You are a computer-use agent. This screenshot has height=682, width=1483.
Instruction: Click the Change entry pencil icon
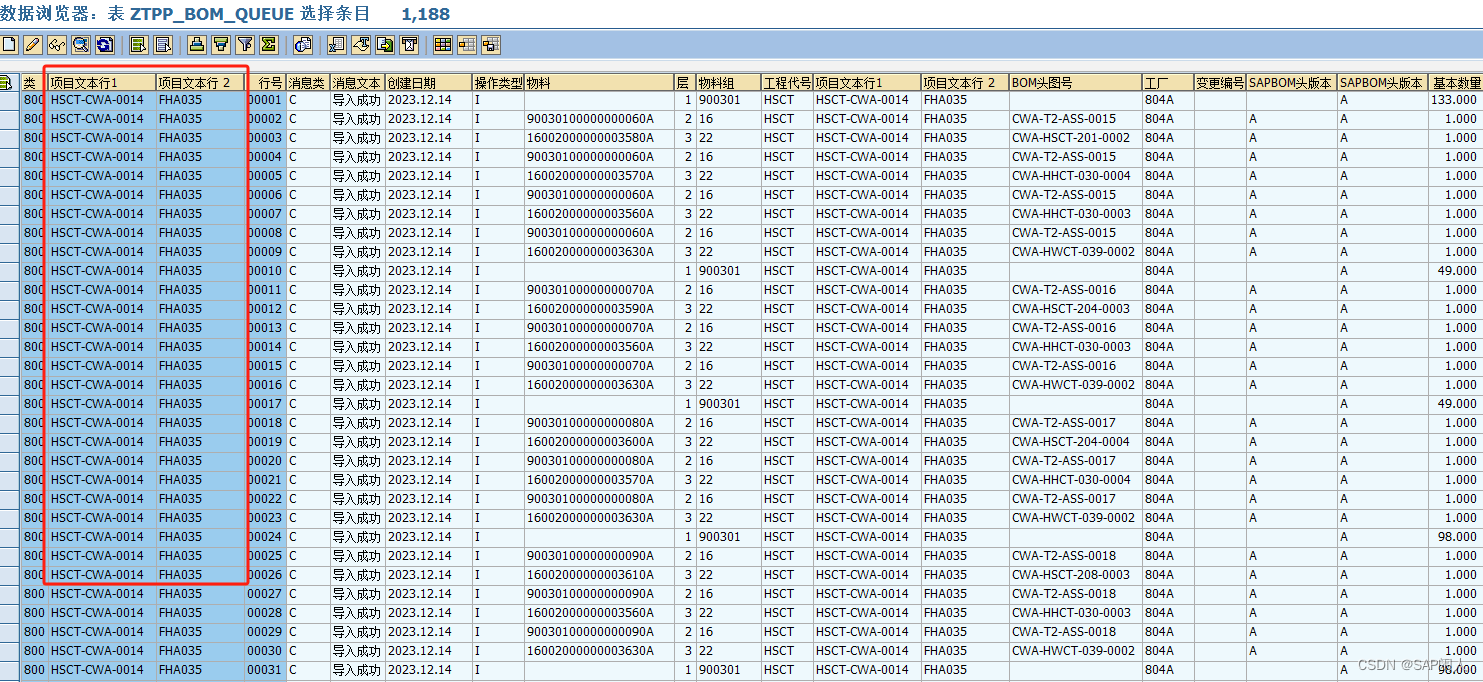click(33, 45)
